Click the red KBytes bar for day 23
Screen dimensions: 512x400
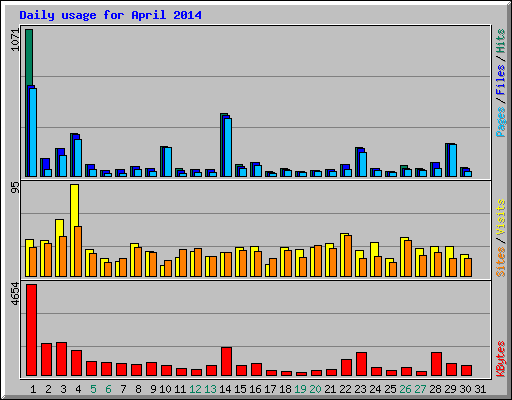[x=361, y=364]
